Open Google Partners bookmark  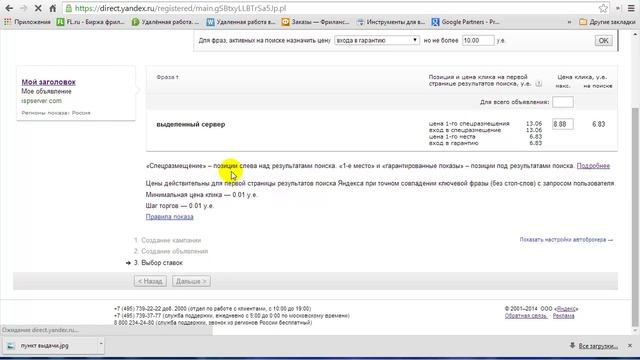coord(465,22)
